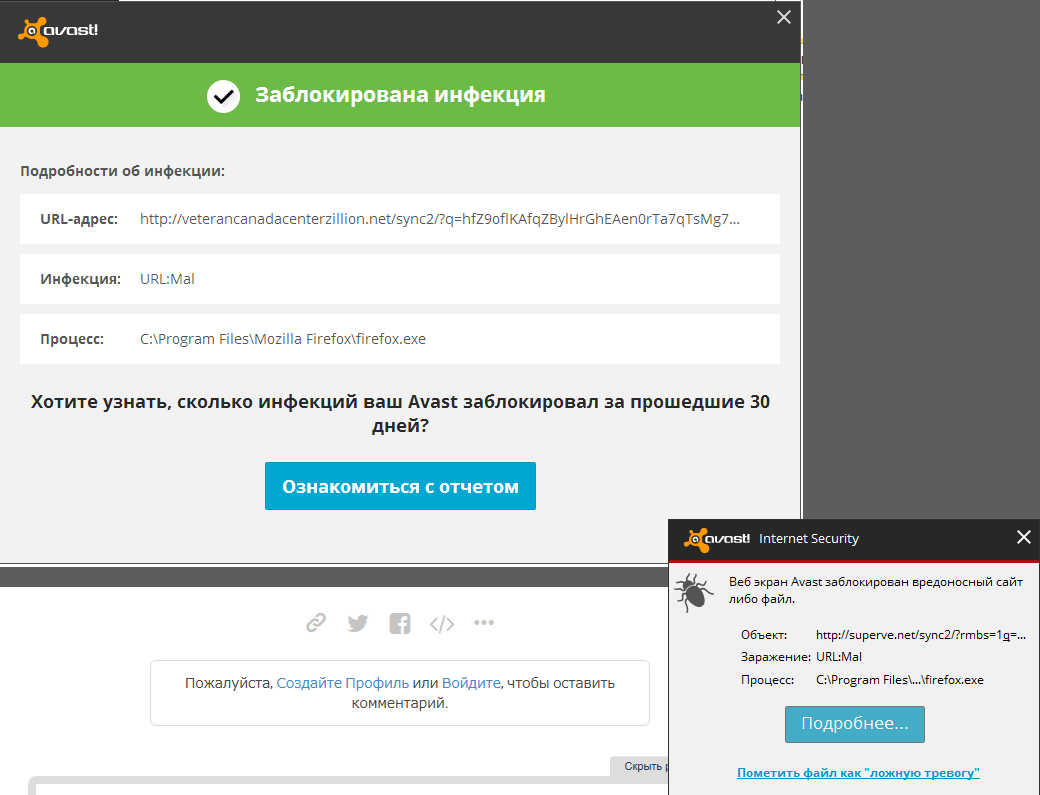Mark file as 'ложную тревогу' link
The height and width of the screenshot is (795, 1040).
click(x=858, y=772)
